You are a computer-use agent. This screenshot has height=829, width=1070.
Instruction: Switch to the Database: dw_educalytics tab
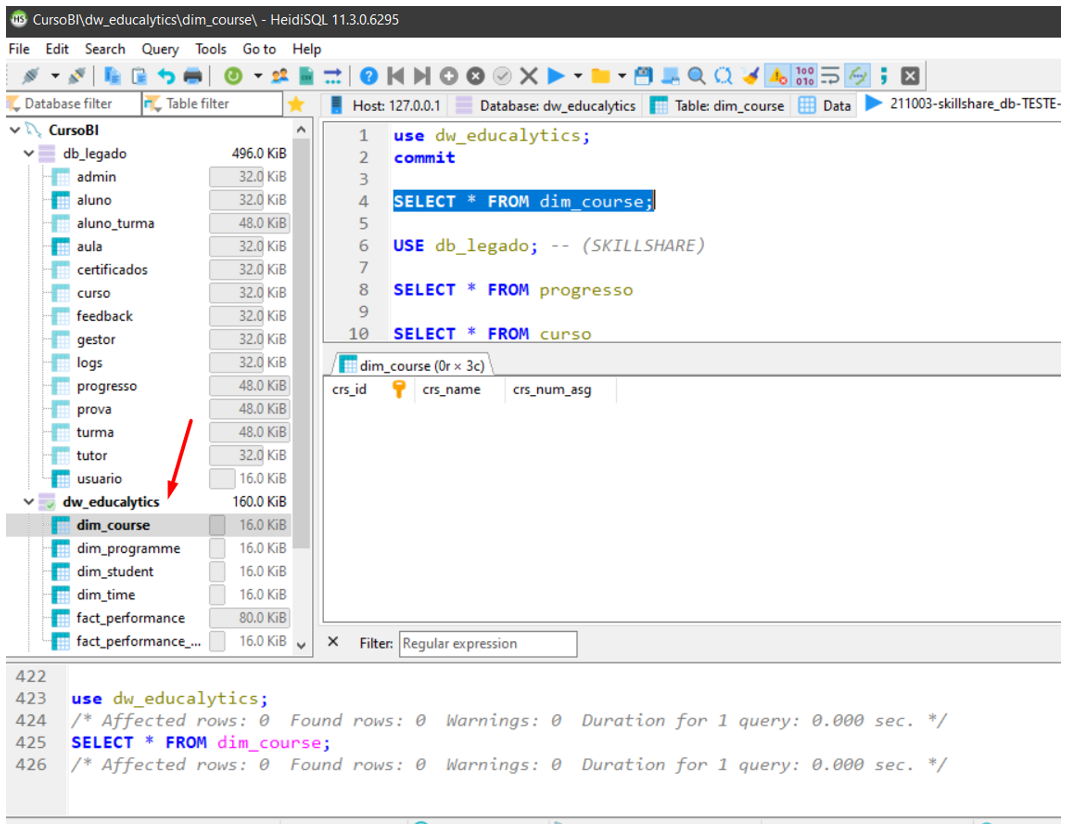click(x=546, y=105)
